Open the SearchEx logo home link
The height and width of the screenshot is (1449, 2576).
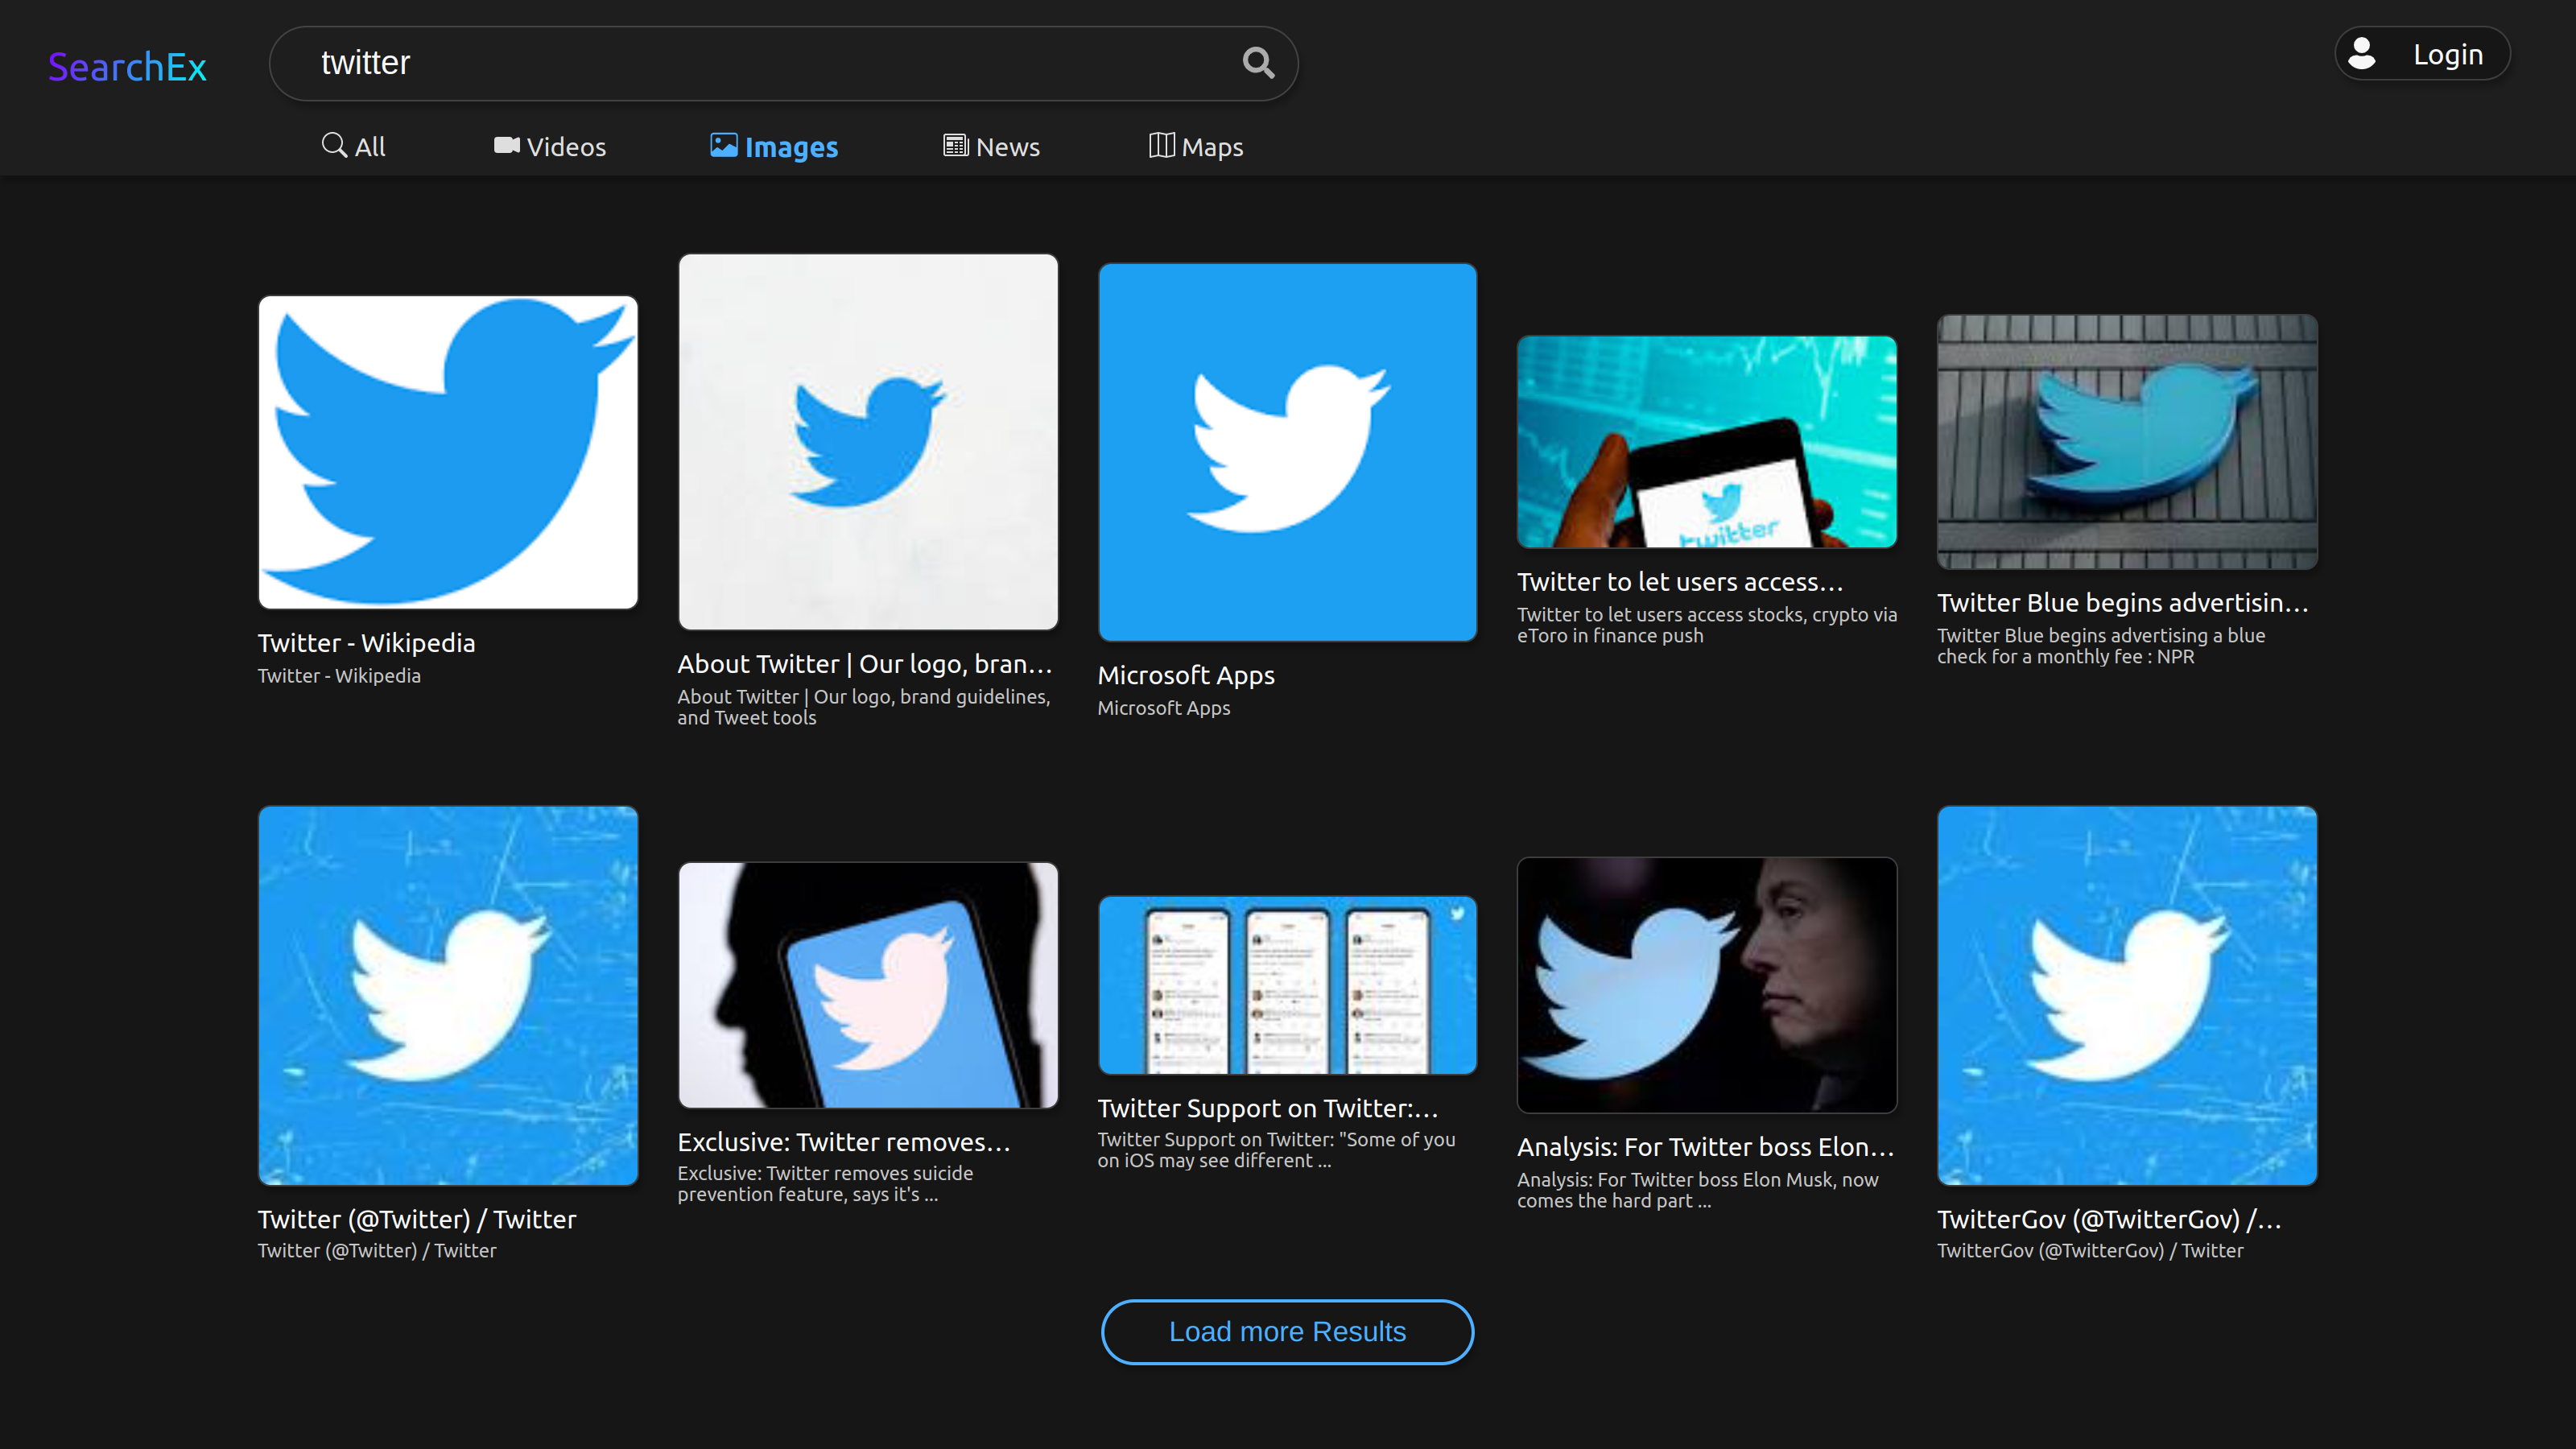(127, 67)
